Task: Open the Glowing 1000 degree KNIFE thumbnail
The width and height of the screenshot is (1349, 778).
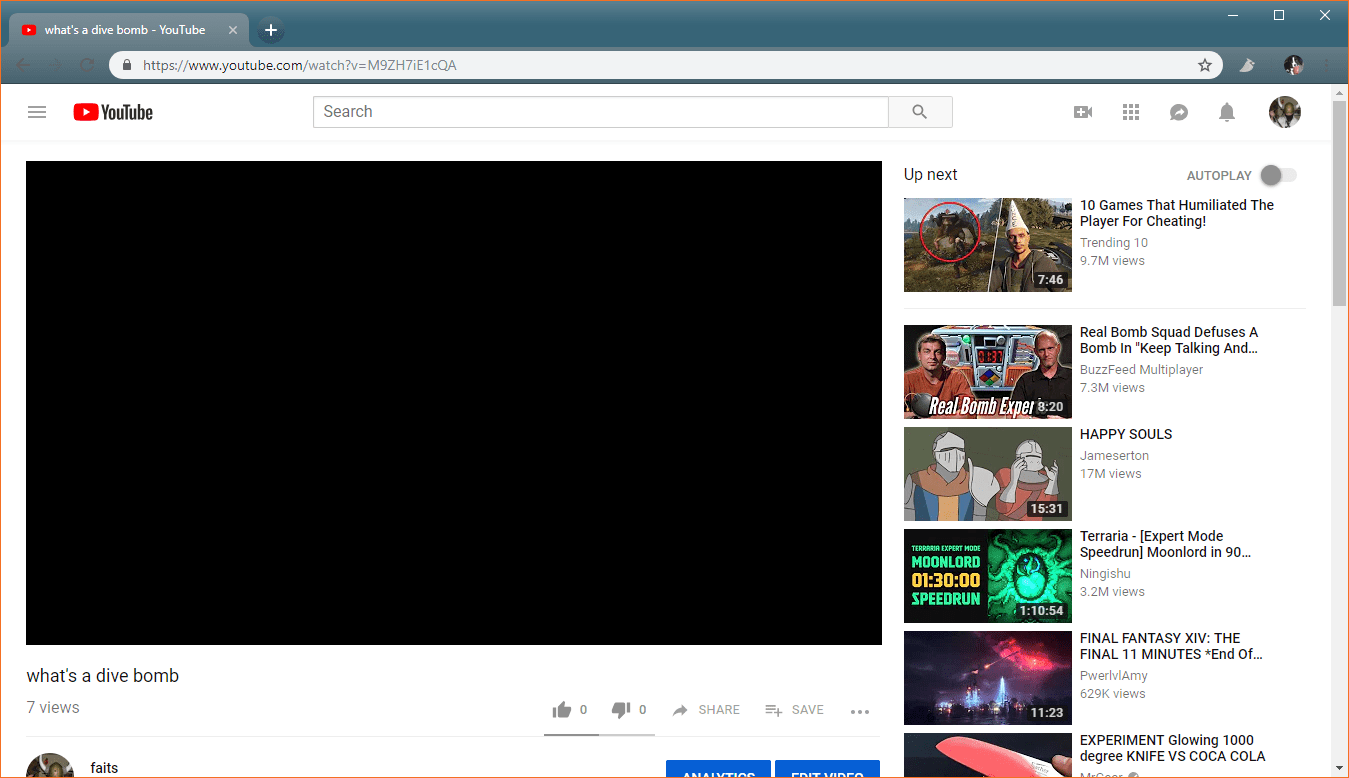Action: coord(988,755)
